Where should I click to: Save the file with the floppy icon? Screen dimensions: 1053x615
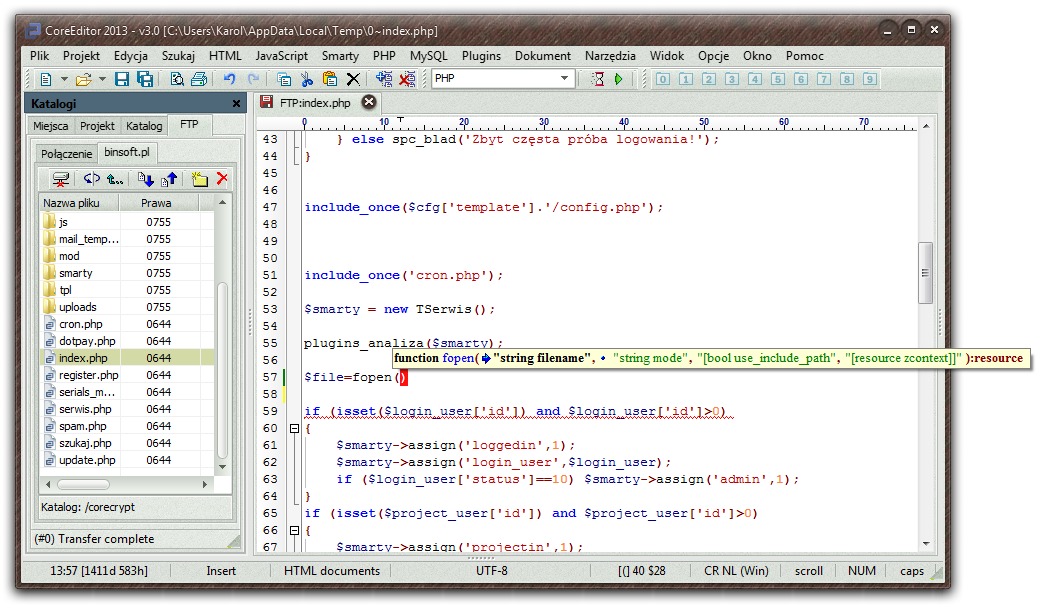pos(122,79)
